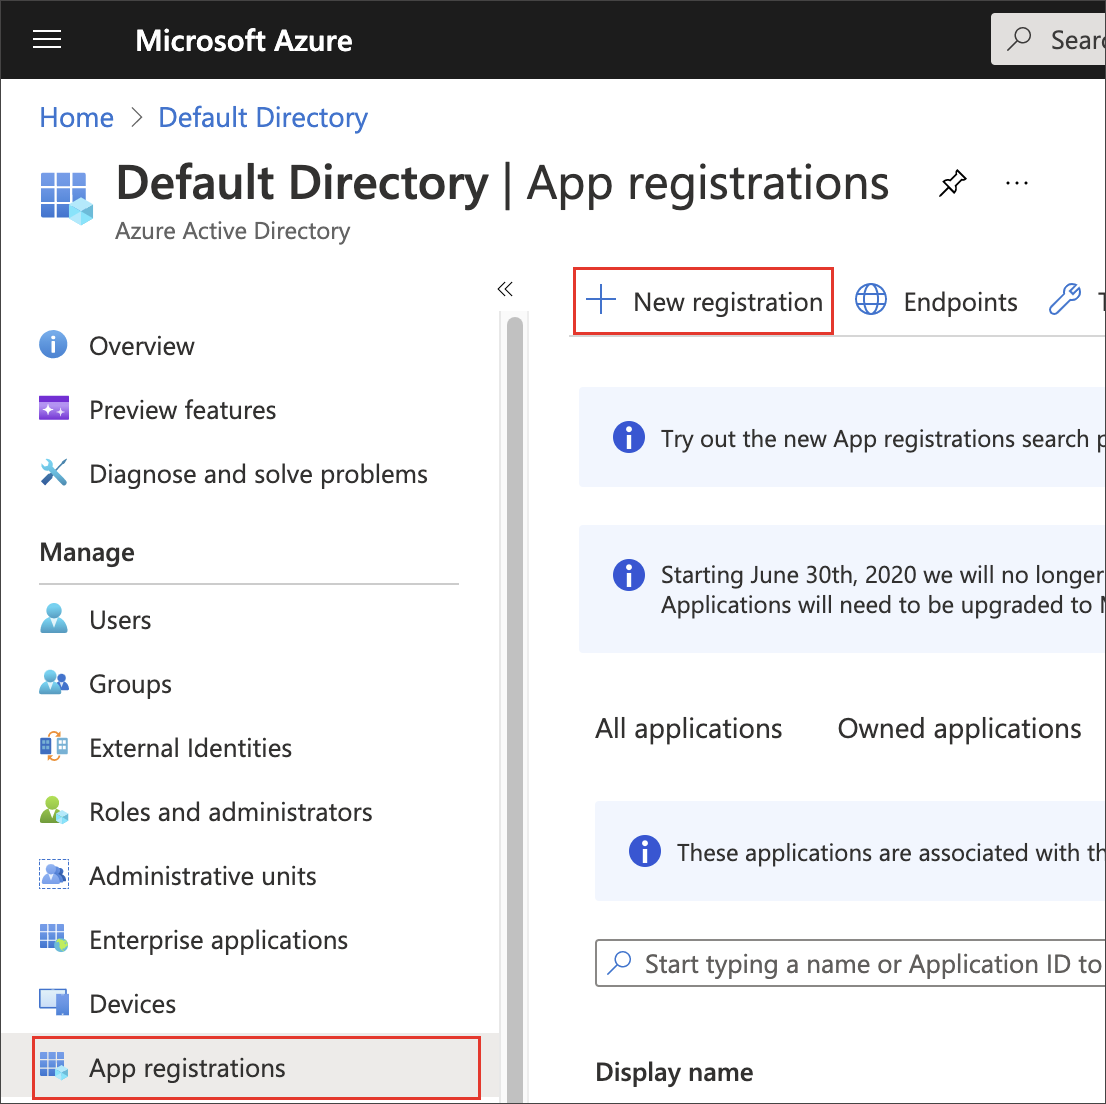1106x1104 pixels.
Task: Open the Azure portal hamburger menu
Action: pos(46,39)
